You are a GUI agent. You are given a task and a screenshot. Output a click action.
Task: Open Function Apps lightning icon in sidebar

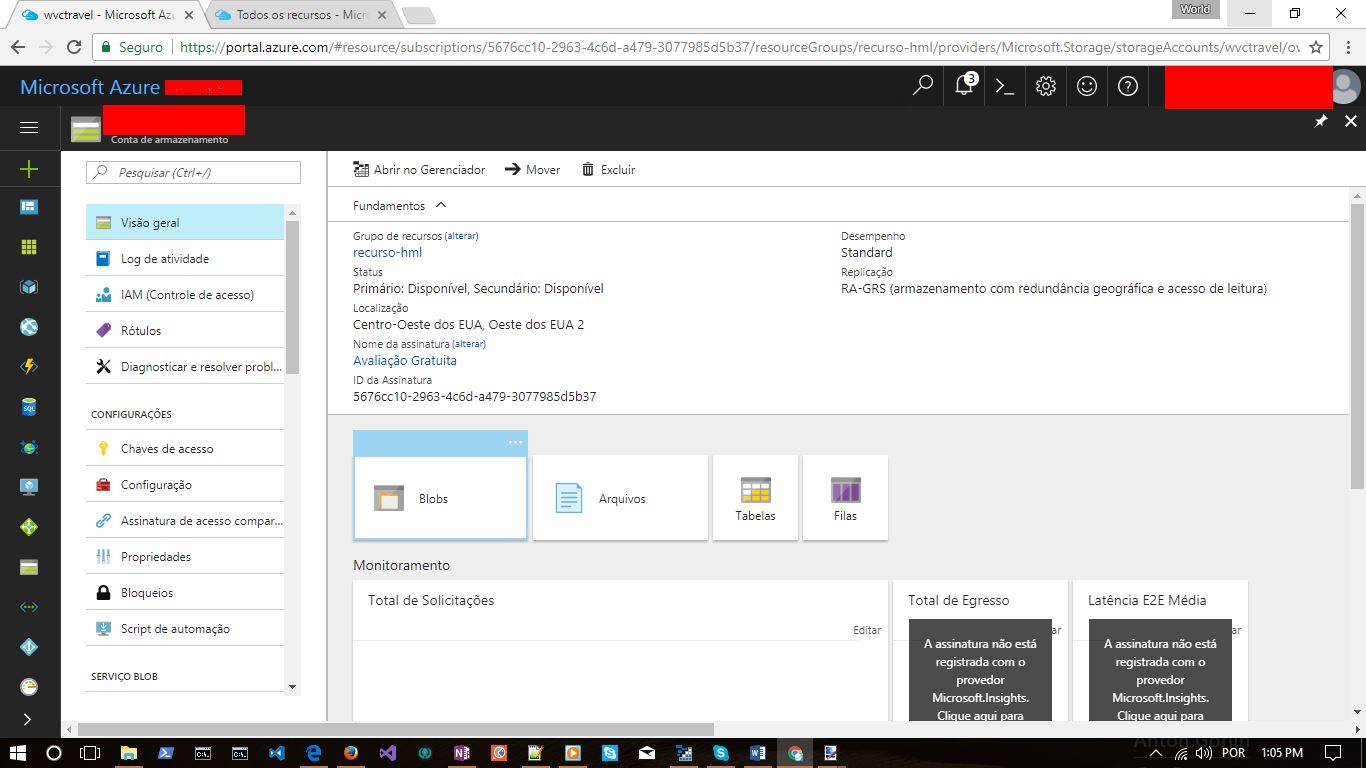pyautogui.click(x=29, y=367)
